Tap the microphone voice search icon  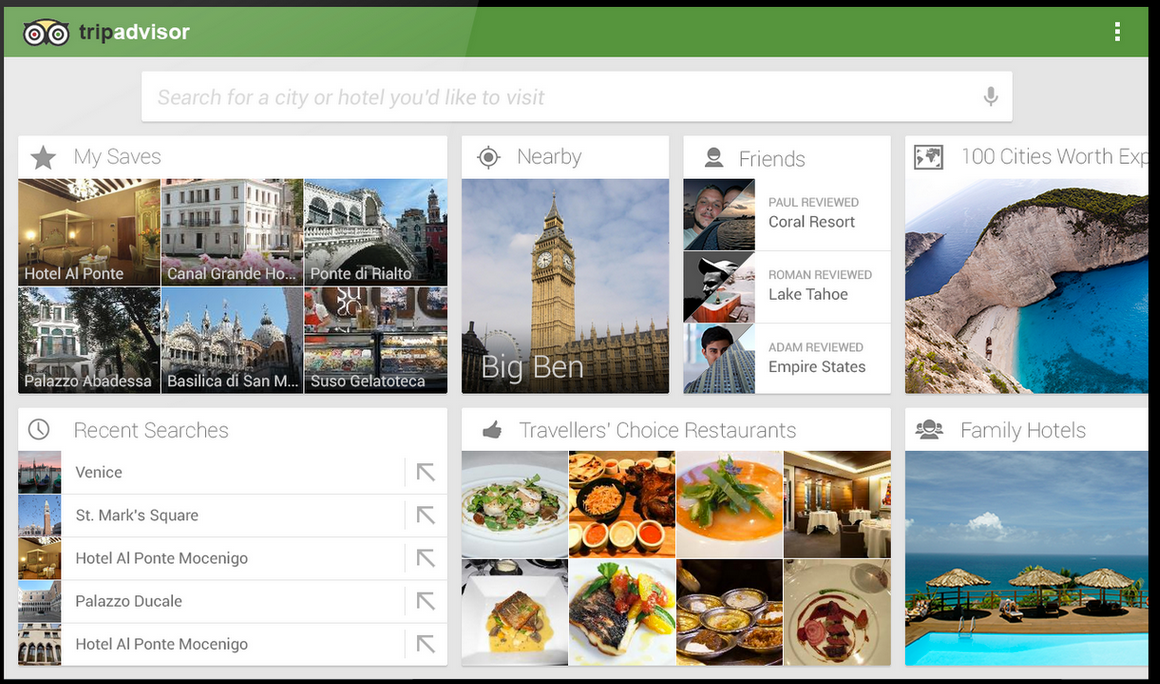click(991, 96)
